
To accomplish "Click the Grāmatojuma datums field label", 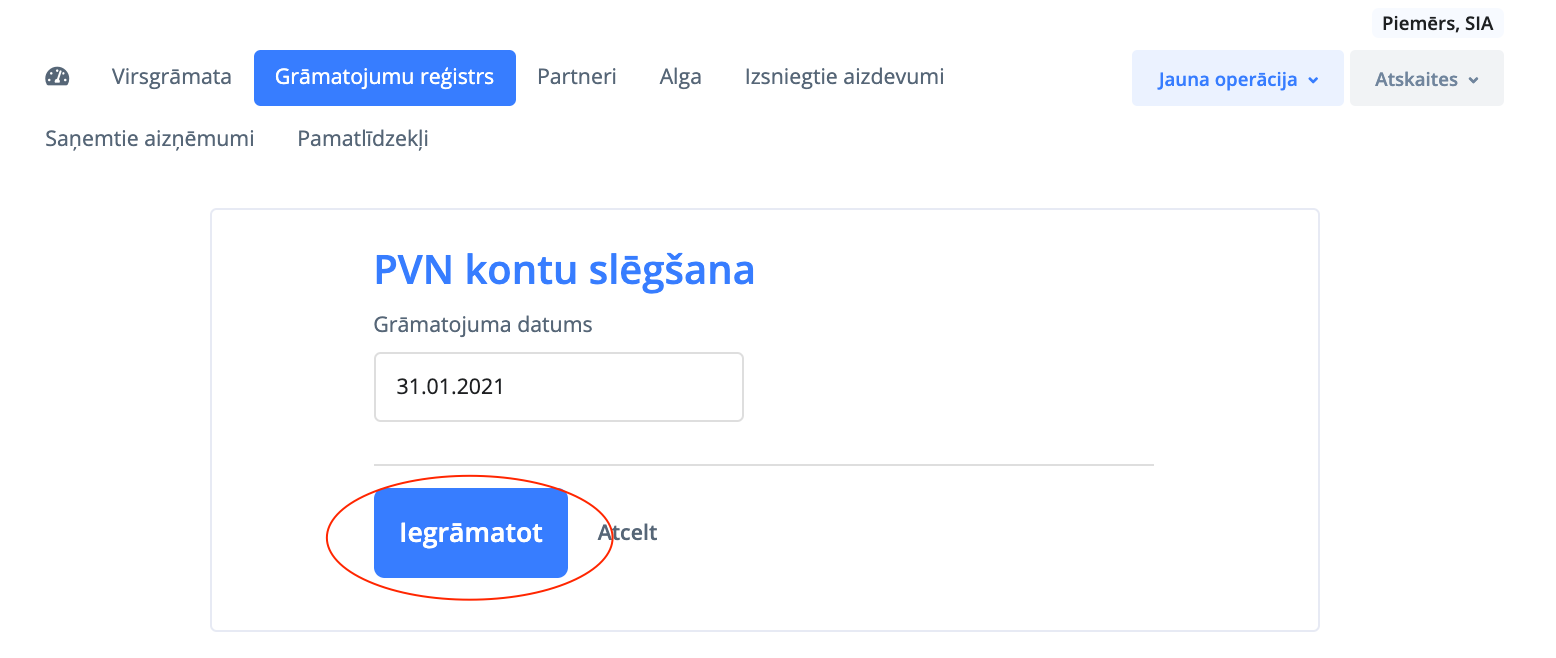I will [483, 325].
